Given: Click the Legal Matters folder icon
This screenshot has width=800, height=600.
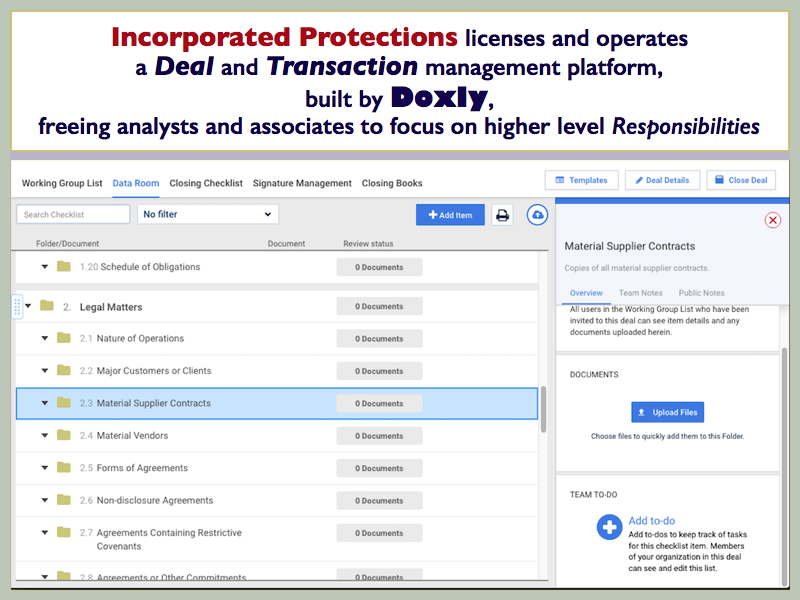Looking at the screenshot, I should (47, 306).
